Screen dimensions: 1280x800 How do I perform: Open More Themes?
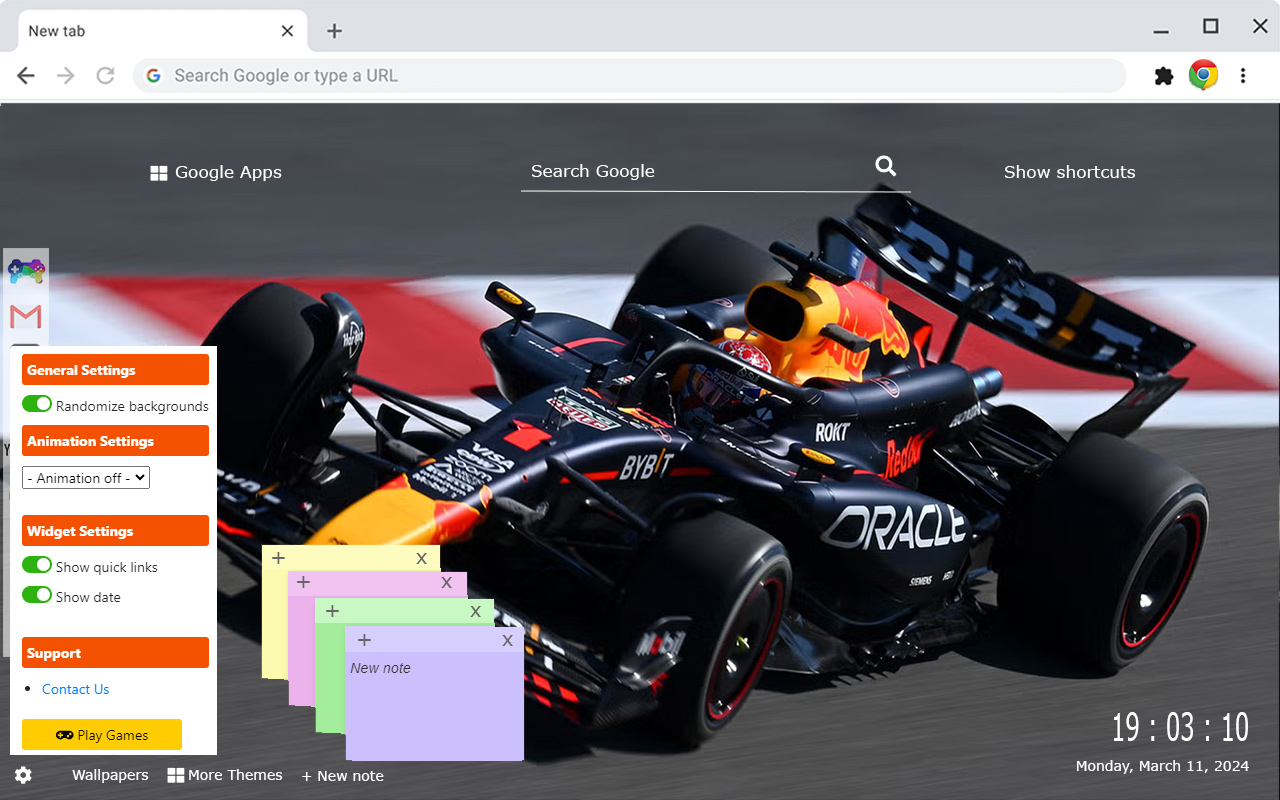point(225,775)
